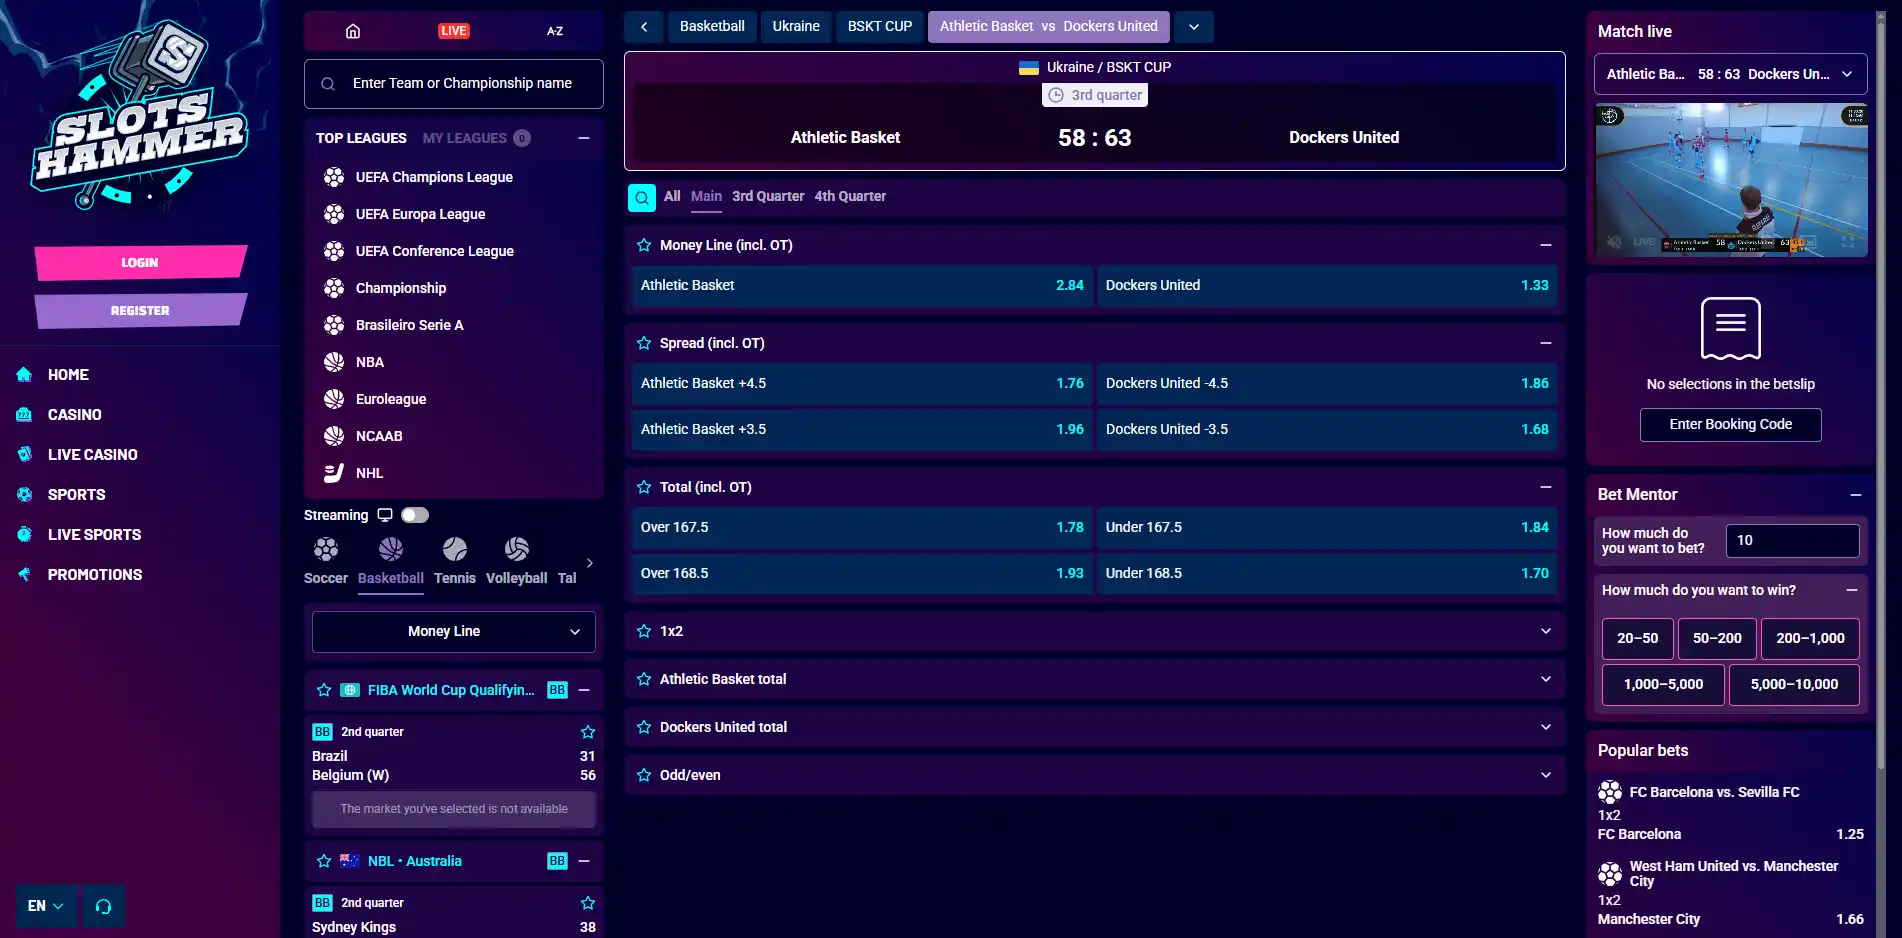Switch to the A-Z tab
This screenshot has height=938, width=1902.
coord(555,31)
